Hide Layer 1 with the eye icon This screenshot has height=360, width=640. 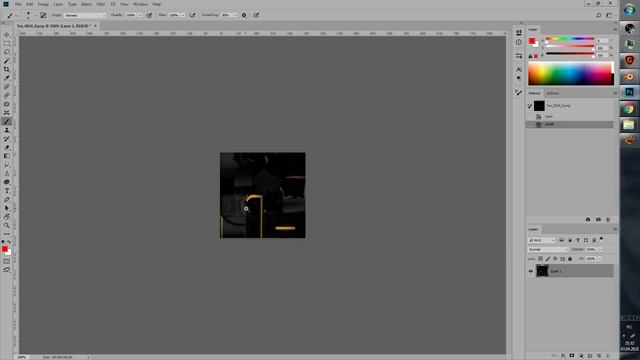(531, 271)
